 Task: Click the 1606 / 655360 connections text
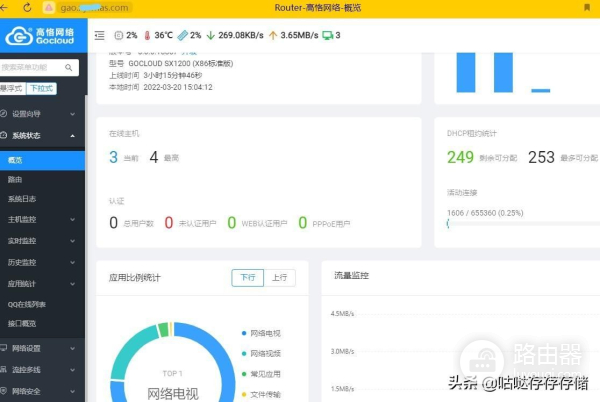[x=485, y=213]
